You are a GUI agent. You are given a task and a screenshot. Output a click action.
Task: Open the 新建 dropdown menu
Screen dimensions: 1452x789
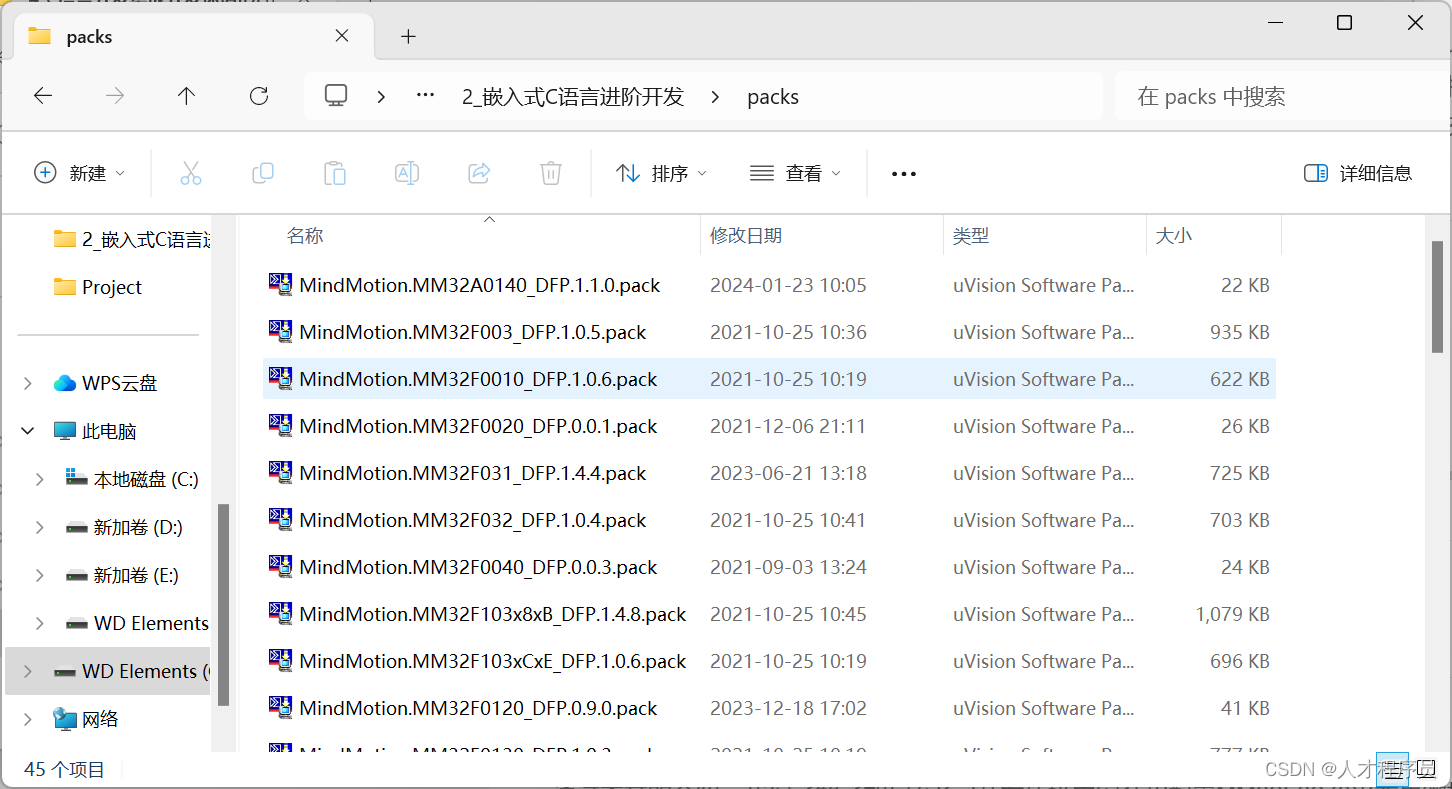click(80, 173)
